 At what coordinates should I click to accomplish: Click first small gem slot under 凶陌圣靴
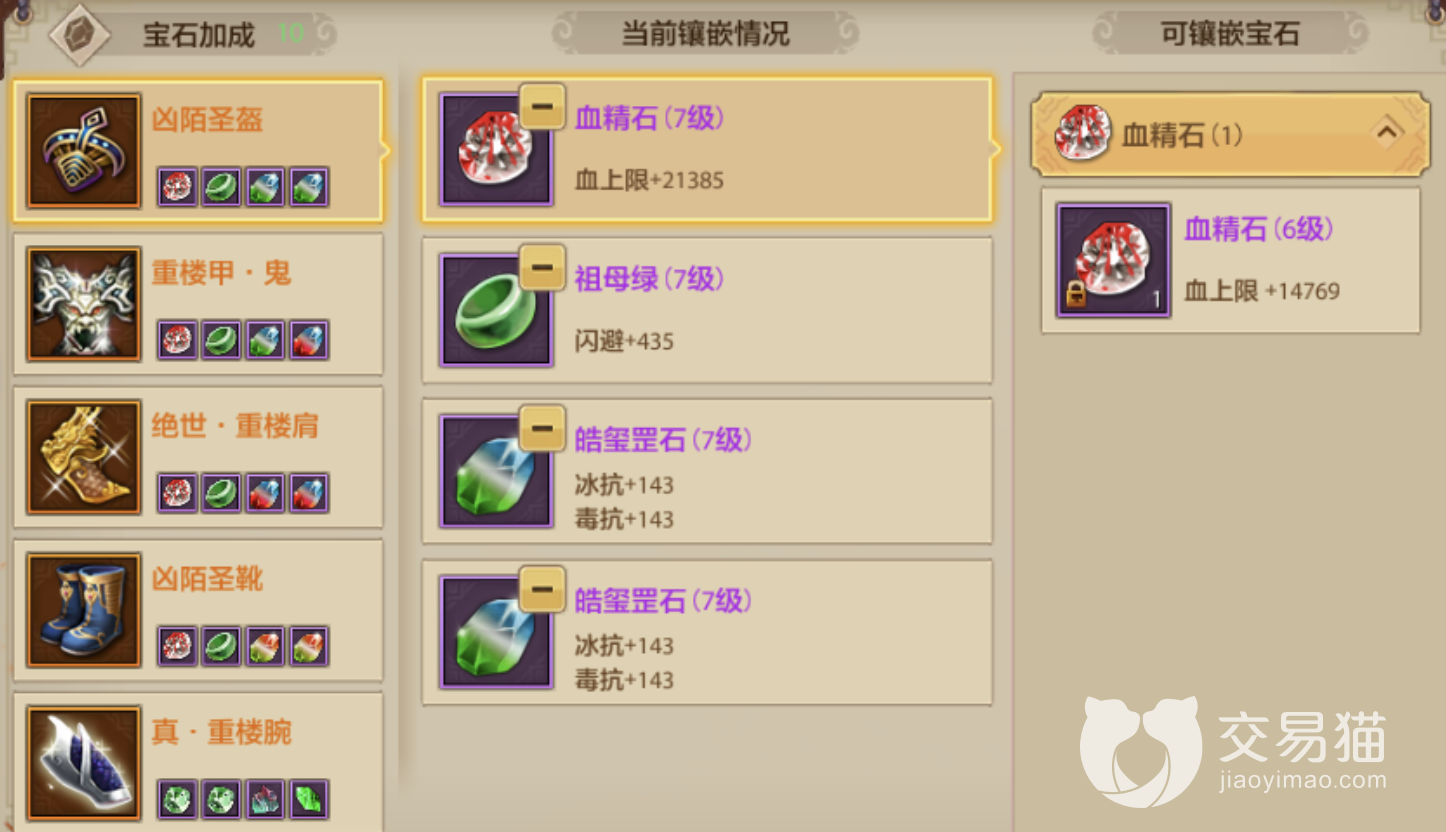coord(177,646)
